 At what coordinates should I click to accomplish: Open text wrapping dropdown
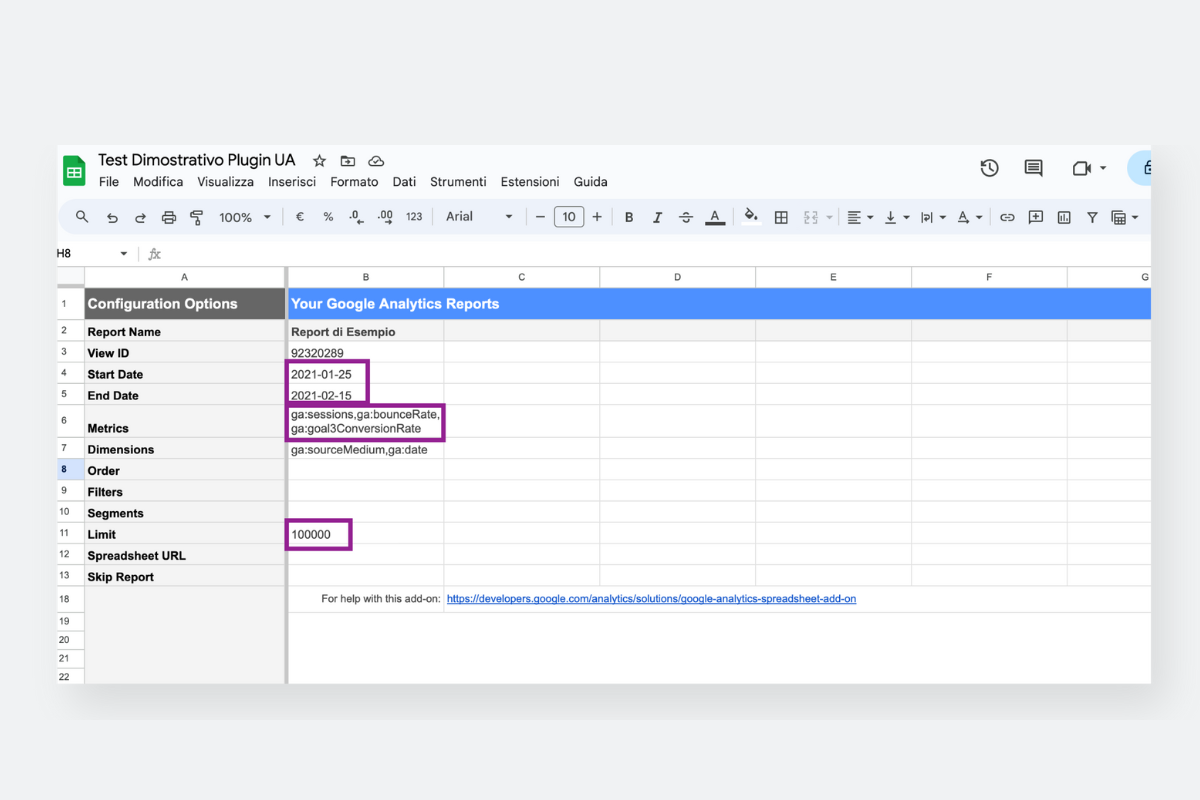click(x=932, y=217)
